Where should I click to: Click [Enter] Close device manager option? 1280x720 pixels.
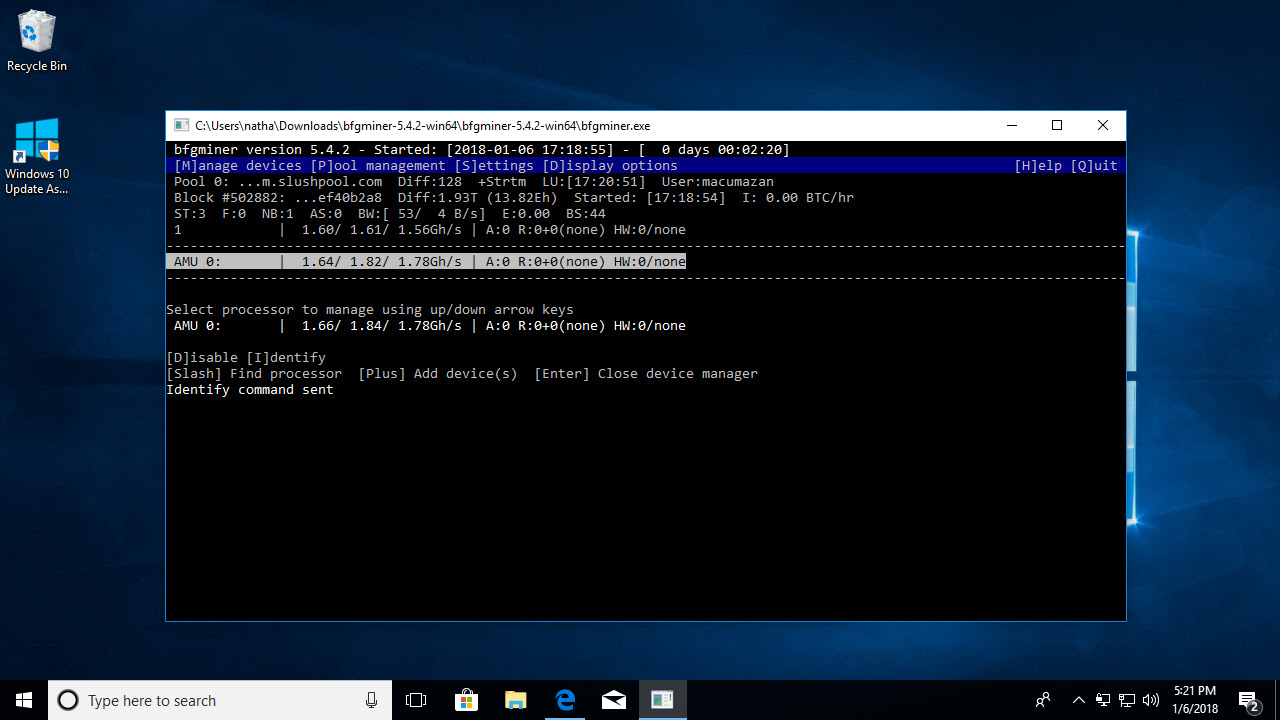(646, 374)
